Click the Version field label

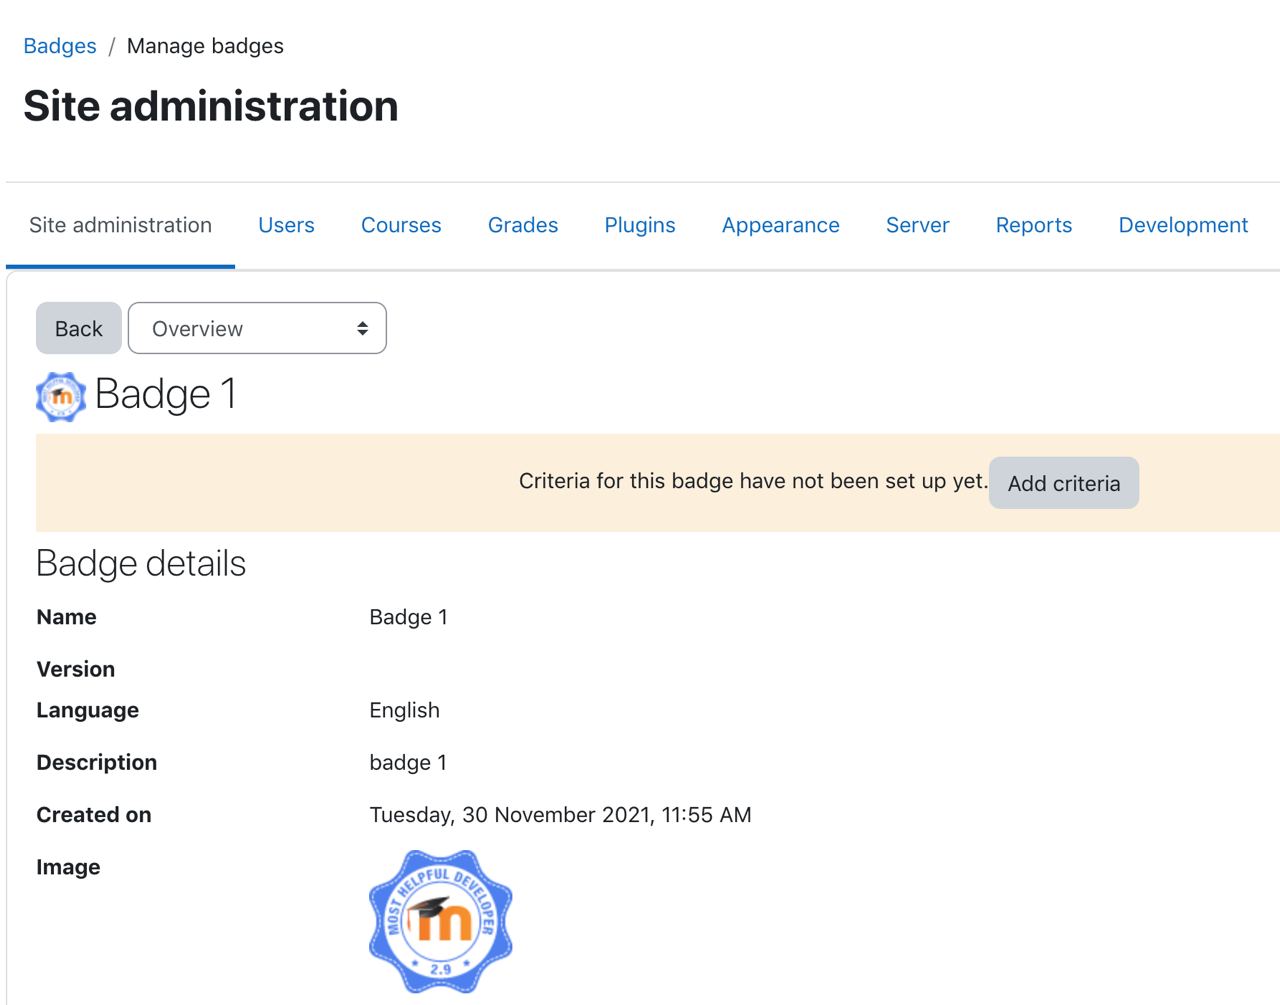[76, 669]
